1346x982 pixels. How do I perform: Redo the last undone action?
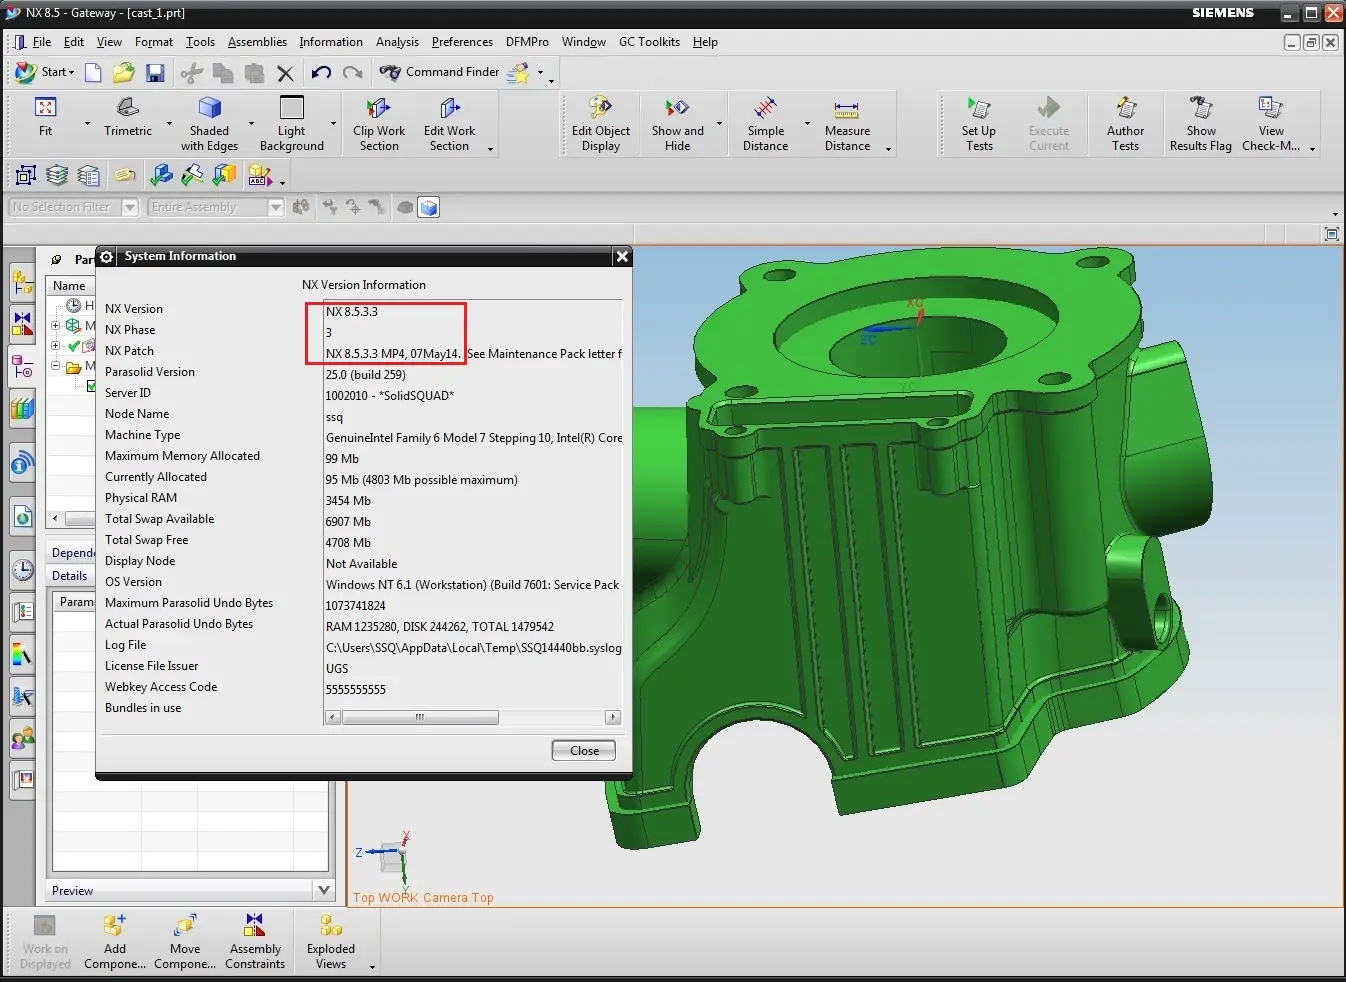click(x=353, y=72)
